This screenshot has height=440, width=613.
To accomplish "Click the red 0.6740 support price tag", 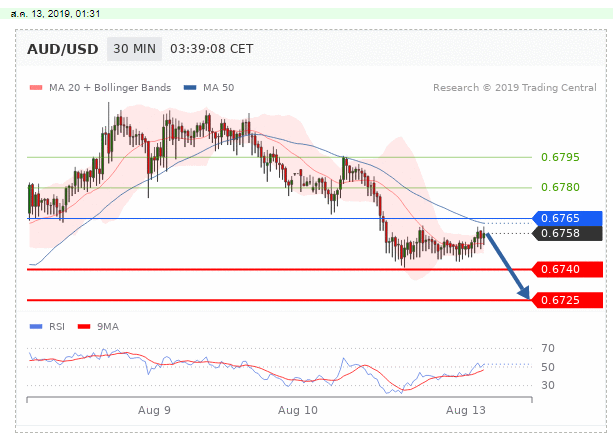I will (x=568, y=269).
